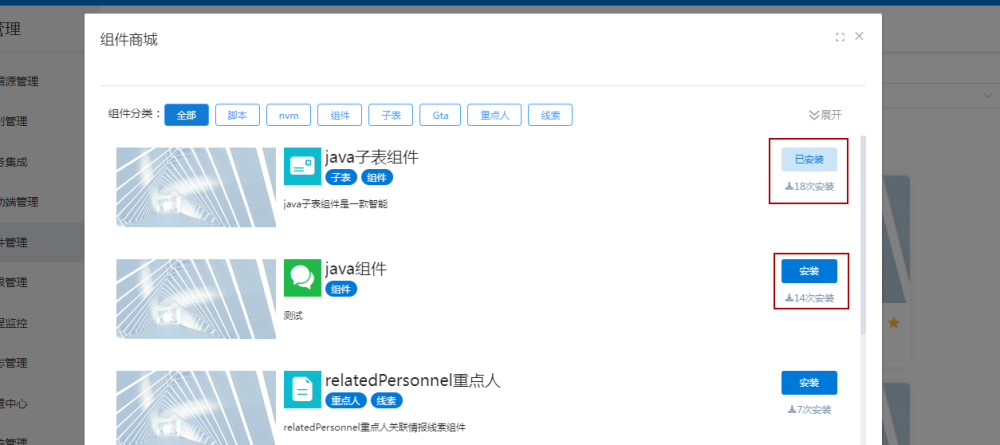Select the 线索 category filter
Image resolution: width=1000 pixels, height=445 pixels.
point(550,115)
